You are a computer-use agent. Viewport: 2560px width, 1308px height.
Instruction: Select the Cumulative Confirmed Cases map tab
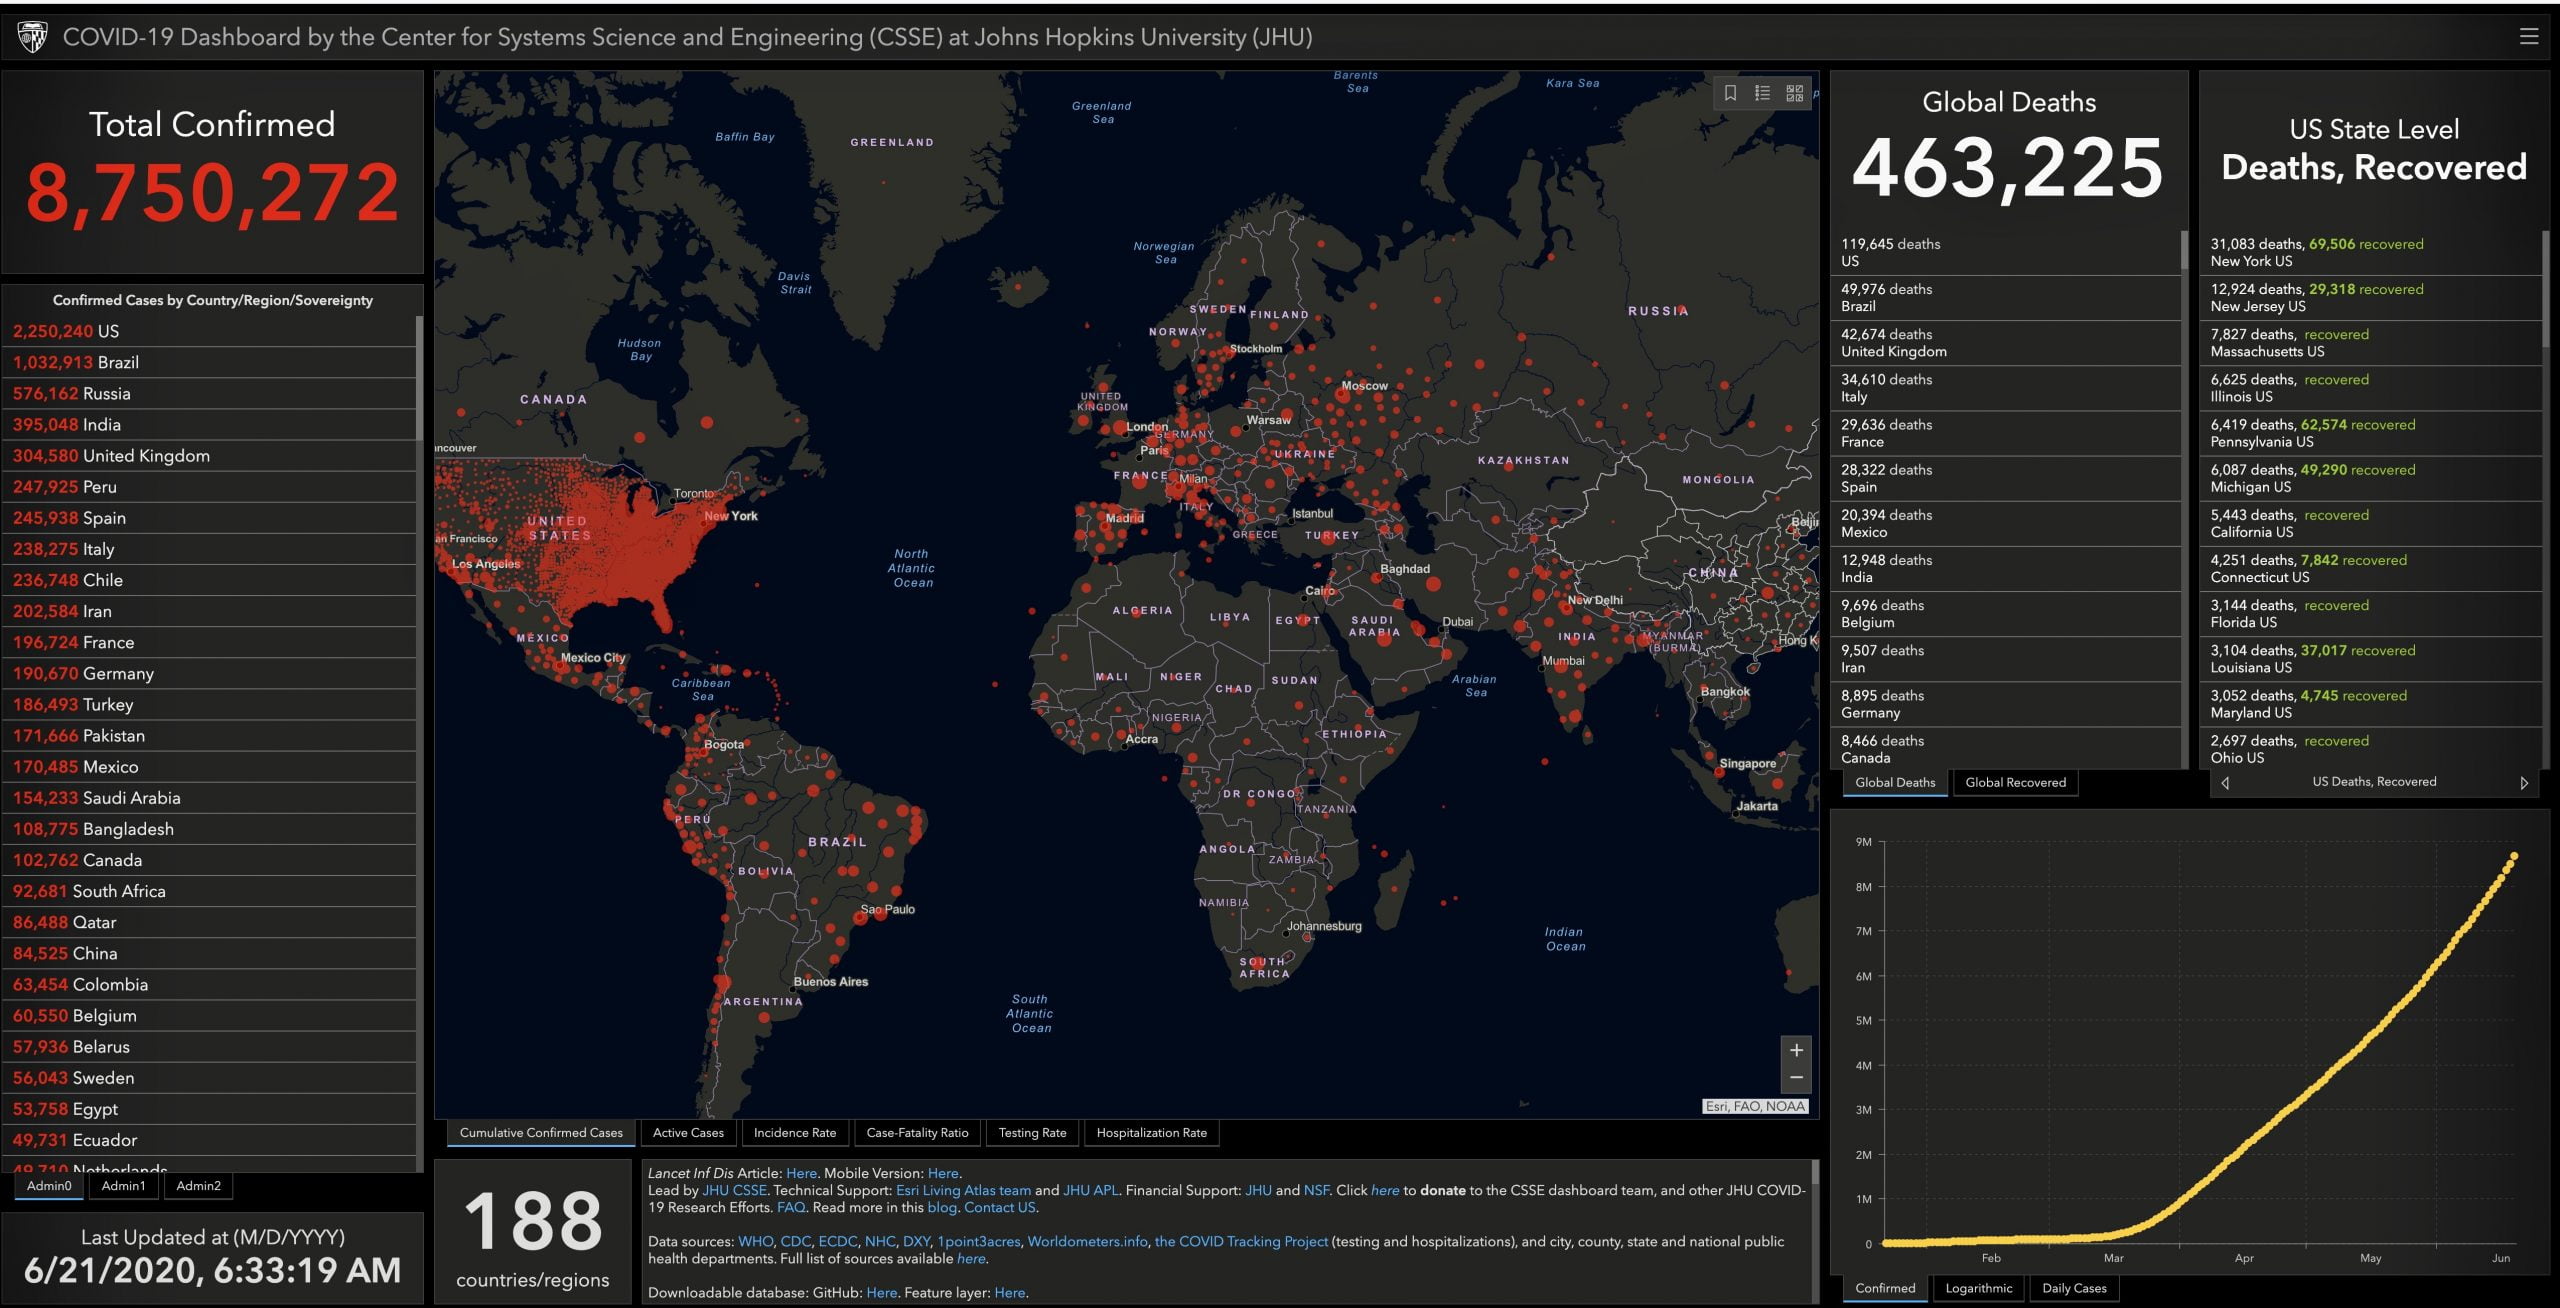pos(541,1133)
